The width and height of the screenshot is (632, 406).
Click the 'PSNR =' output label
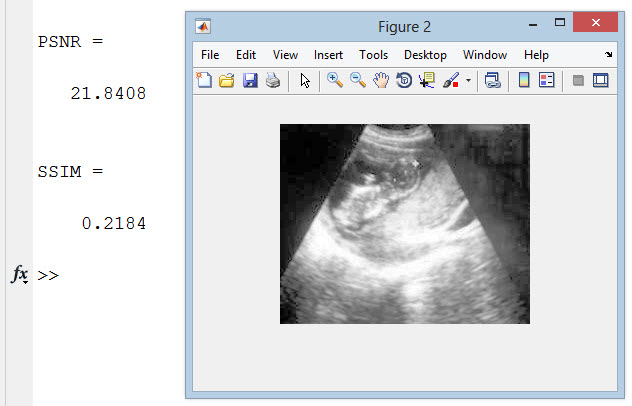pos(71,42)
